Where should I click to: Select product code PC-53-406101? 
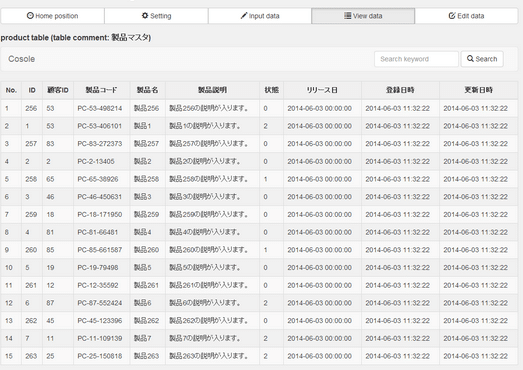tap(100, 126)
